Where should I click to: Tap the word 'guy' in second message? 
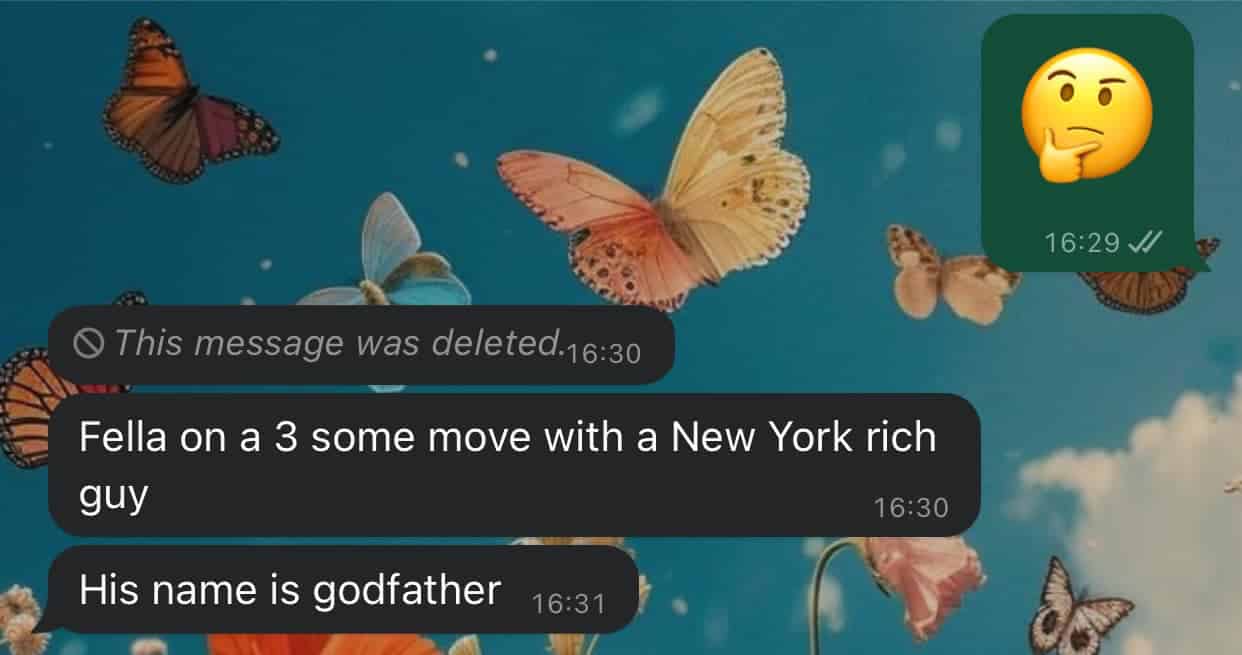pyautogui.click(x=113, y=496)
